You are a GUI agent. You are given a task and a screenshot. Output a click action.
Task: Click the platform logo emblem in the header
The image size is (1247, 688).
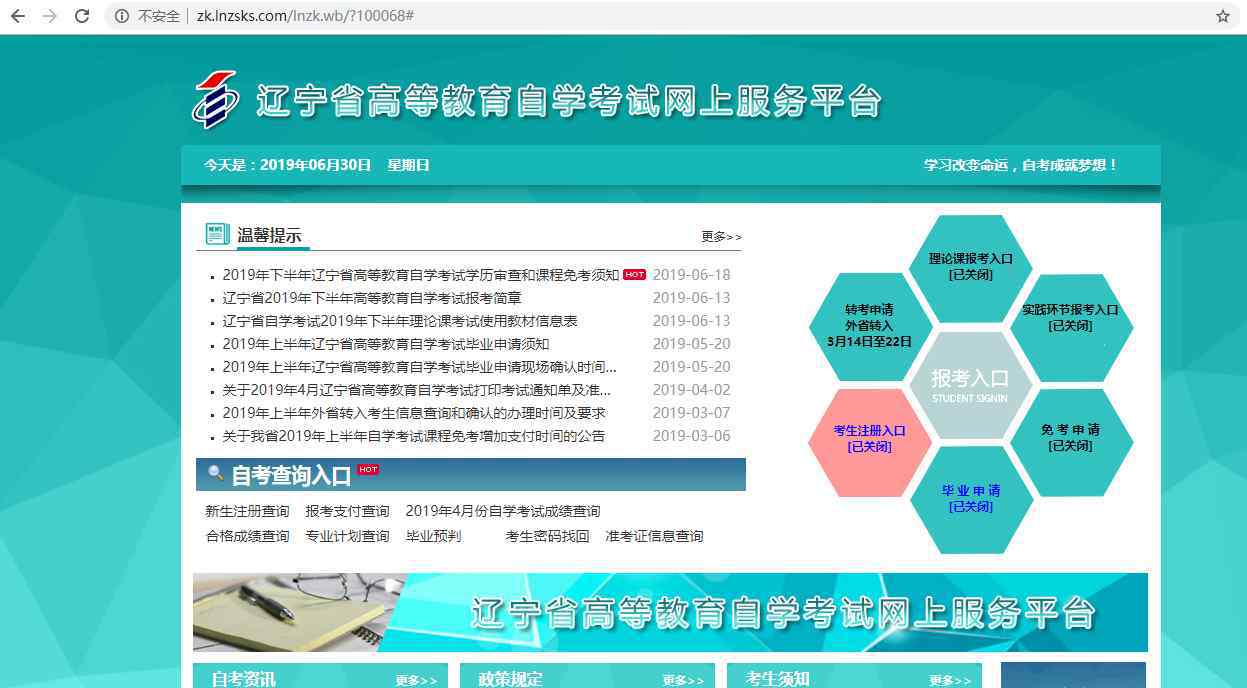215,100
